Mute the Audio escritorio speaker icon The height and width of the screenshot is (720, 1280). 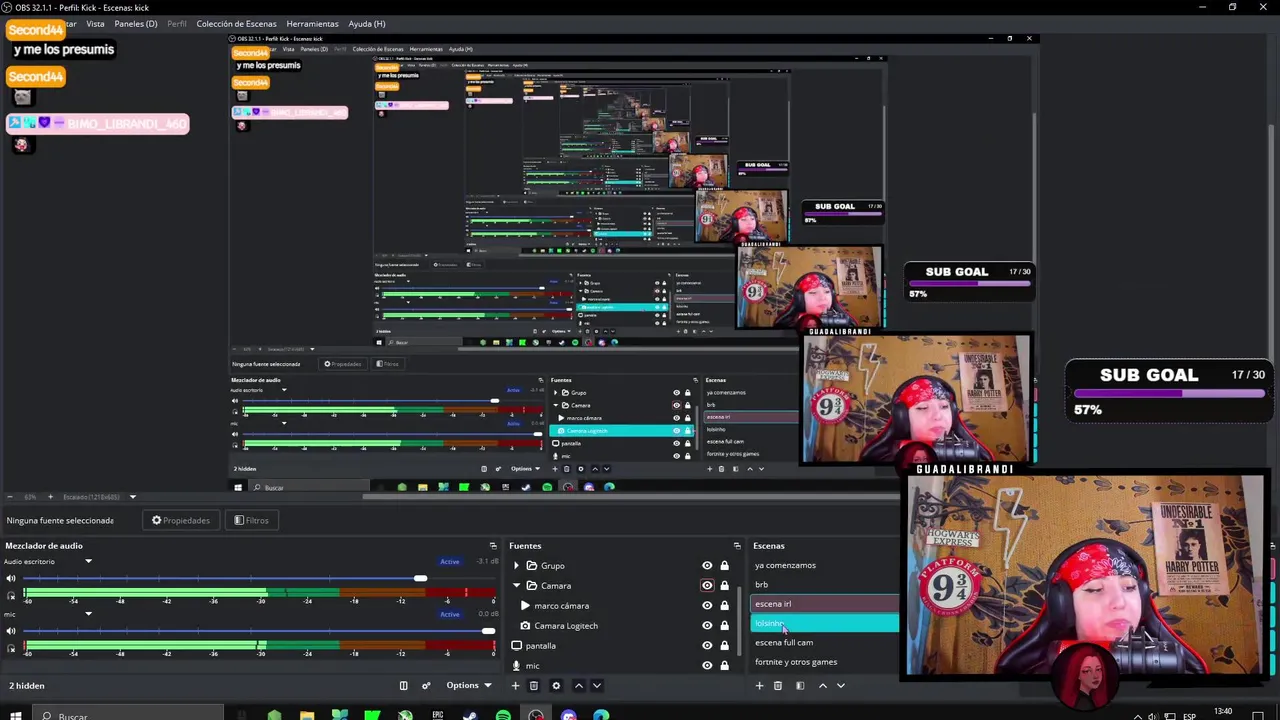[11, 578]
